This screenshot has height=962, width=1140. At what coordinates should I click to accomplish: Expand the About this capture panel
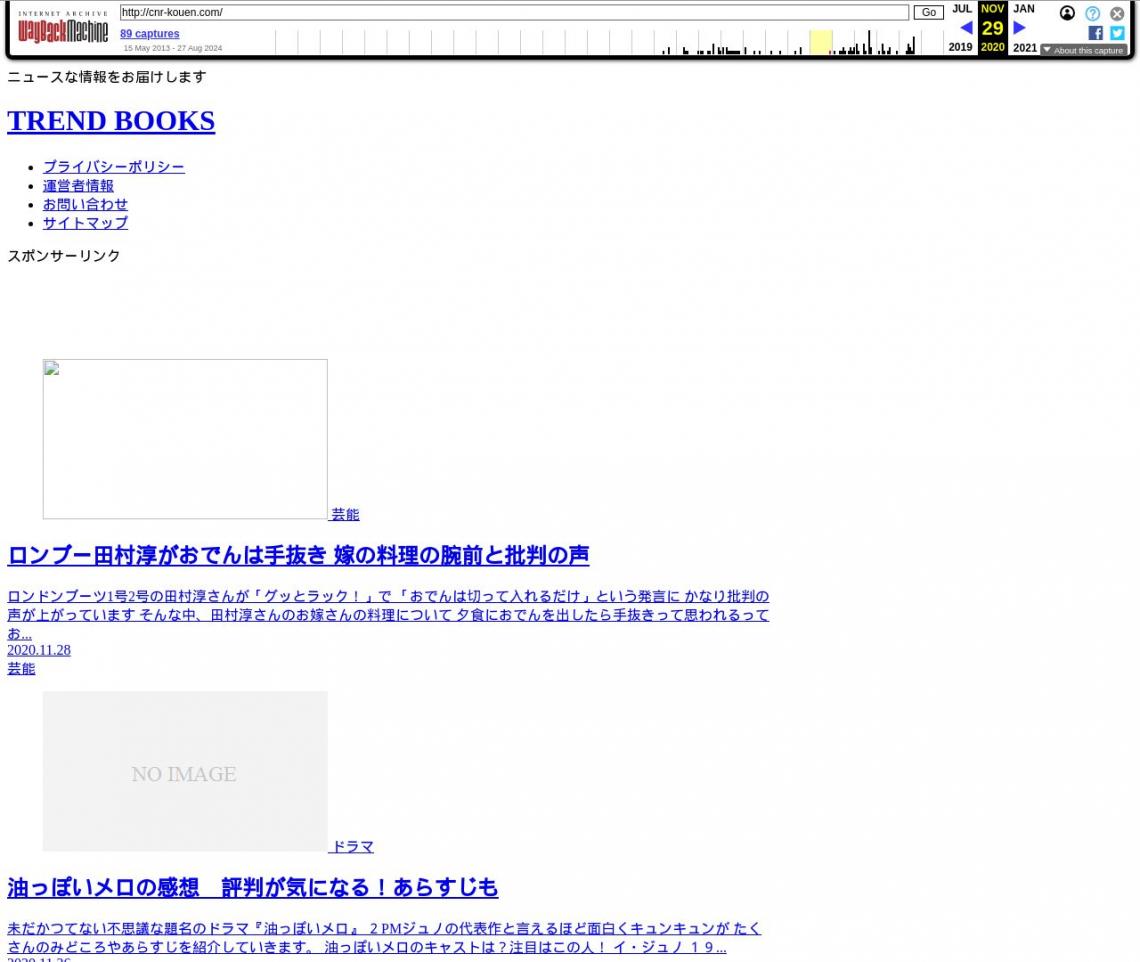(1083, 50)
